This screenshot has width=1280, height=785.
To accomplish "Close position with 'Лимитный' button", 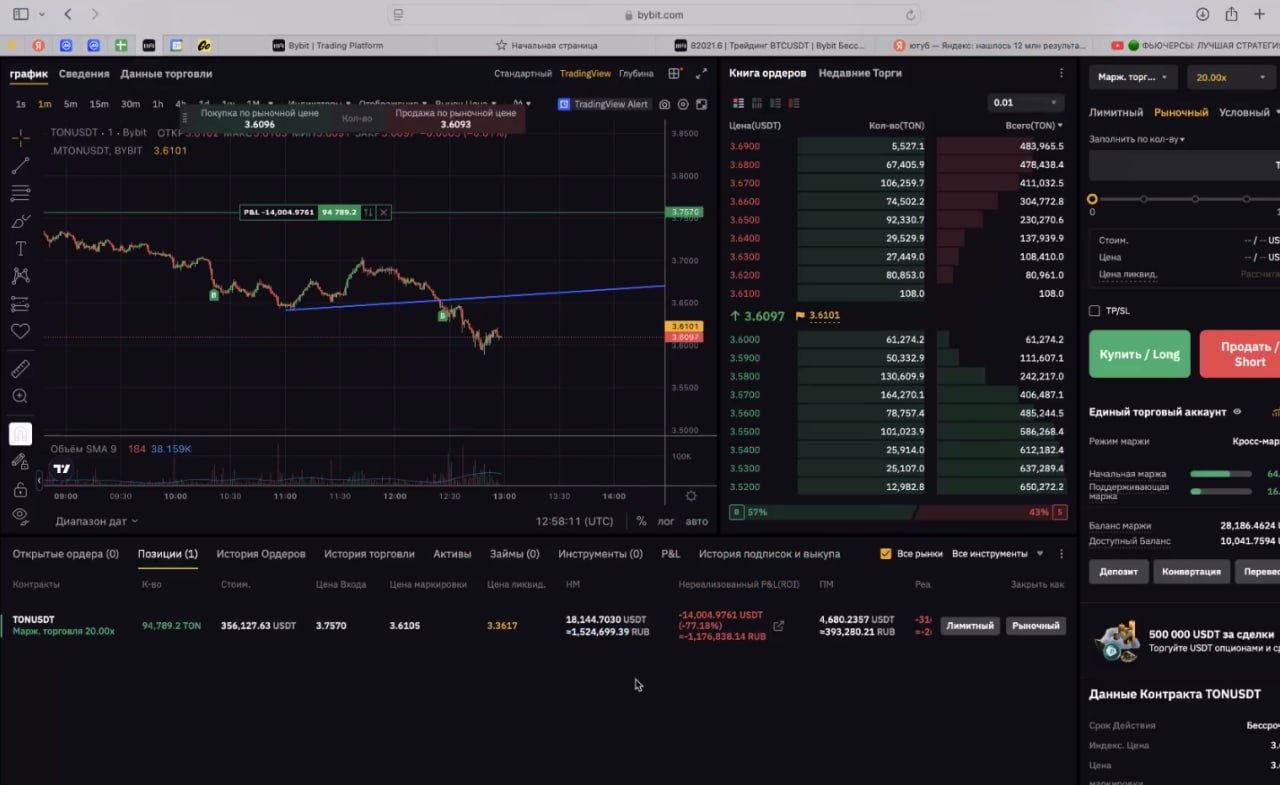I will click(x=970, y=626).
